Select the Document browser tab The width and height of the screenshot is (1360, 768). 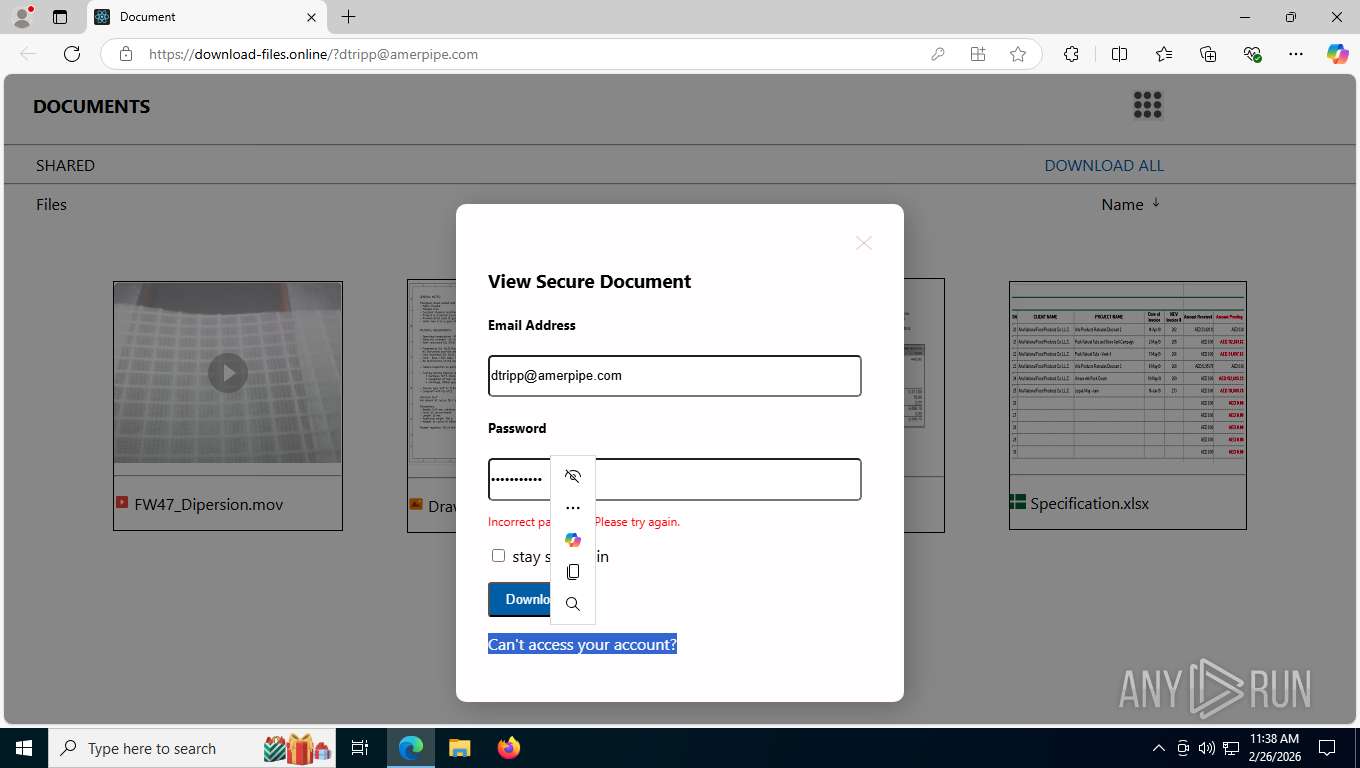(x=207, y=17)
